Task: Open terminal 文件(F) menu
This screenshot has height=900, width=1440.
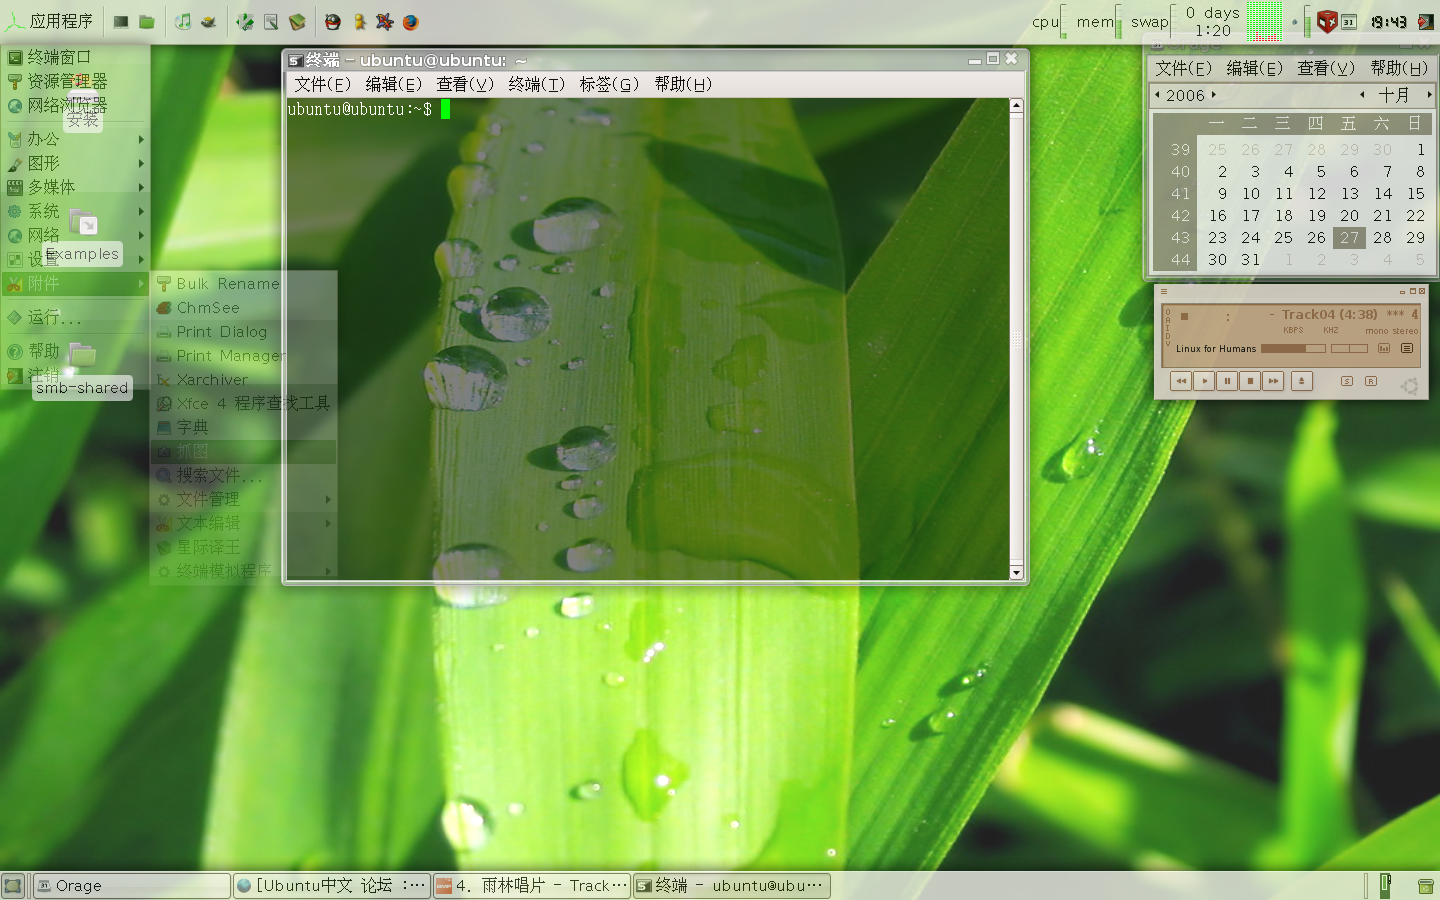Action: coord(322,84)
